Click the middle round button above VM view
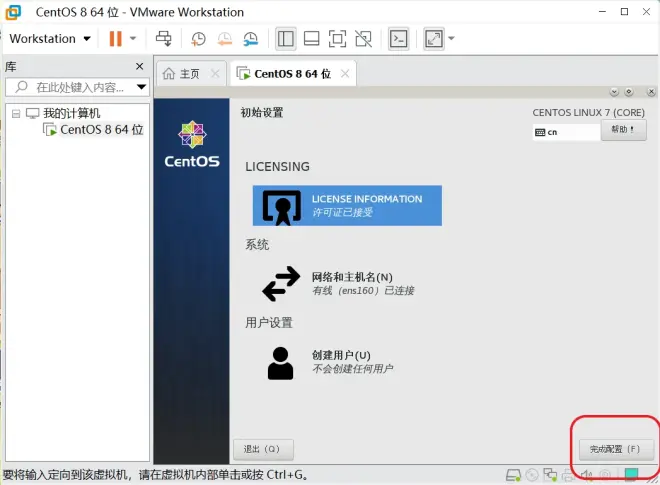This screenshot has width=660, height=485. click(x=629, y=92)
